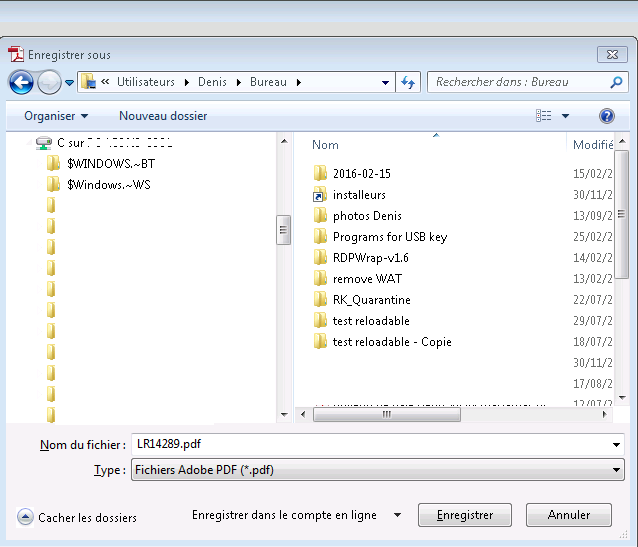Screen dimensions: 638x547
Task: Select the photos Denis folder
Action: click(x=357, y=216)
